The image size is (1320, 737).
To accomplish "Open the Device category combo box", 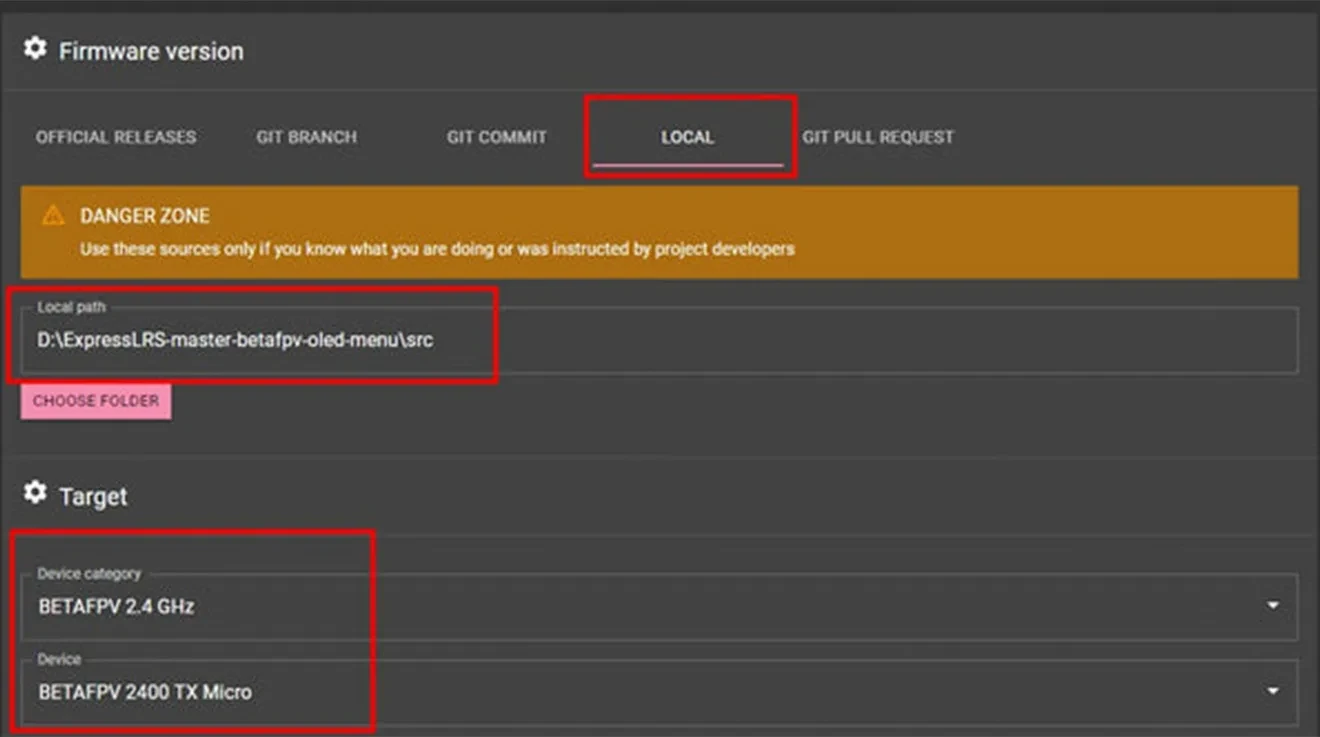I will (x=640, y=607).
